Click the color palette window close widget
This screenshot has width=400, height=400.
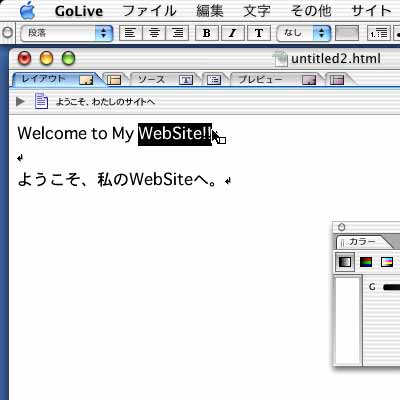tap(341, 227)
